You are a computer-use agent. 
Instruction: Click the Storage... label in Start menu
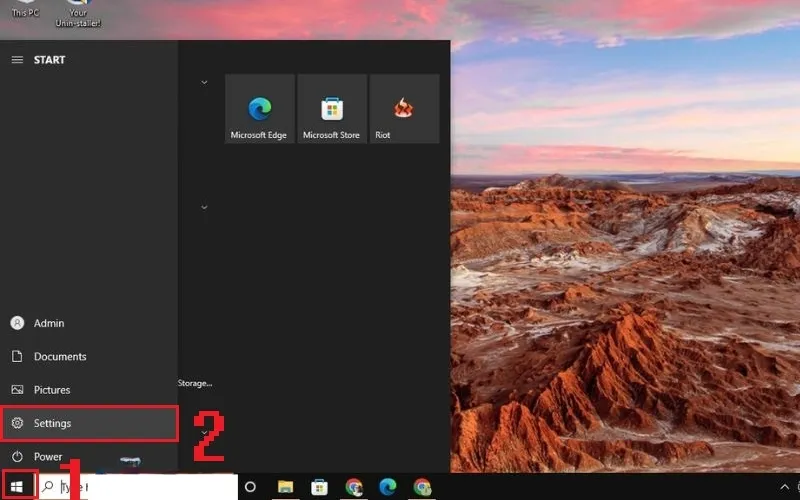pos(195,383)
